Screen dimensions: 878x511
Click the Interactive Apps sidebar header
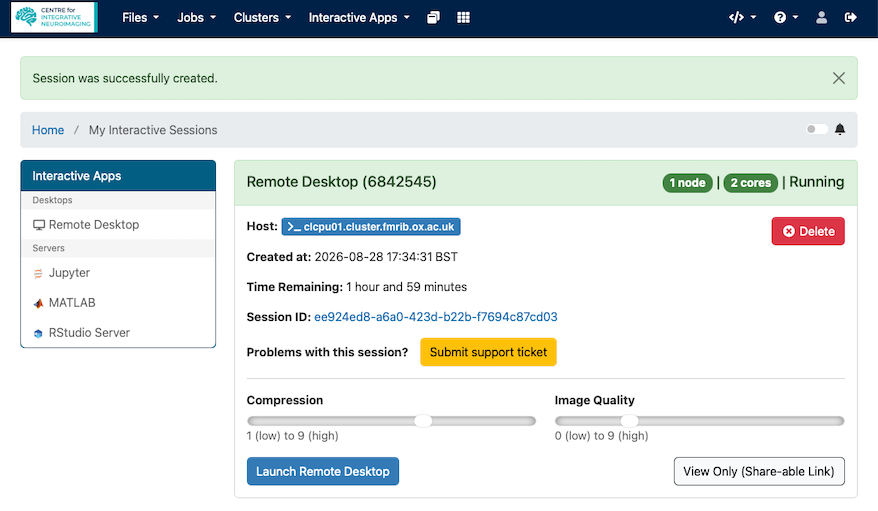coord(118,176)
